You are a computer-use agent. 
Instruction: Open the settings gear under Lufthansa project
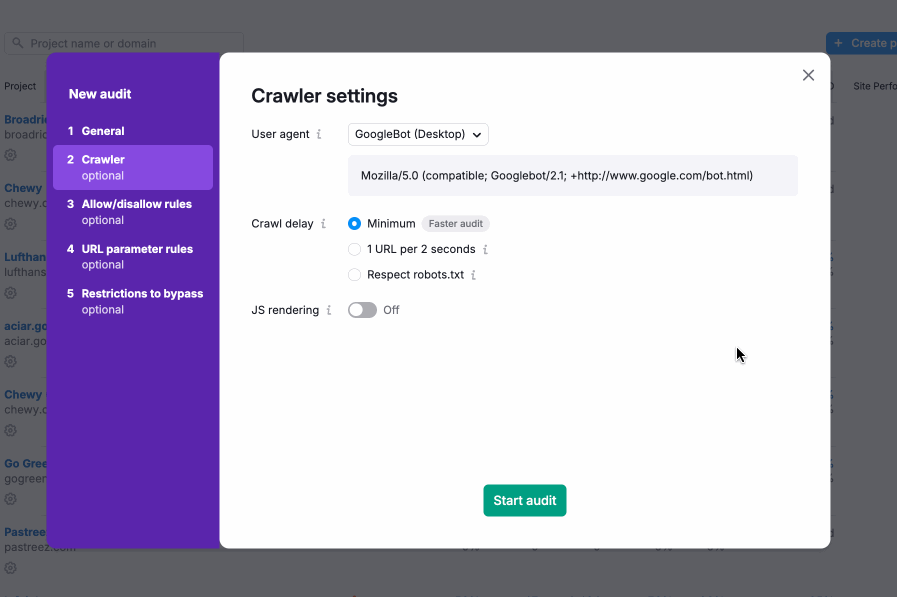point(10,293)
